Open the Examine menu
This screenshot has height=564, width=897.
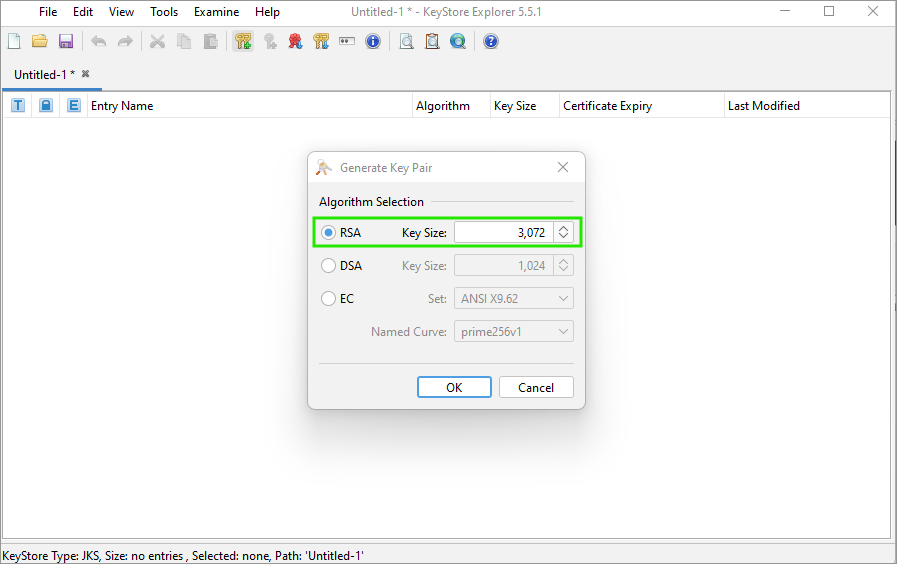216,12
